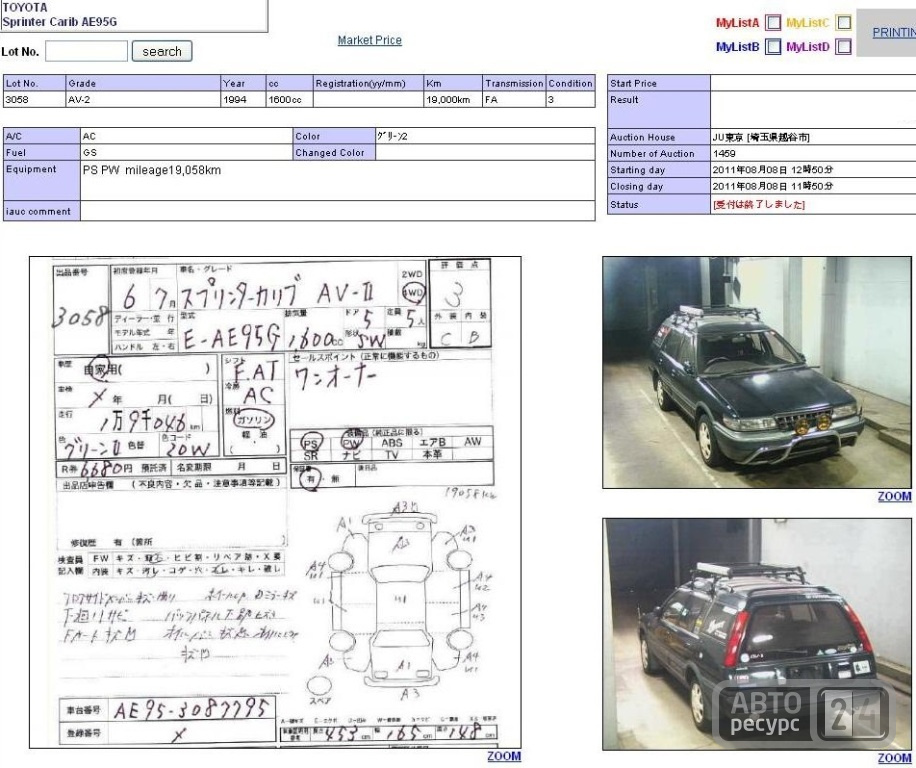Tick the MyListA checkbox
The width and height of the screenshot is (916, 768).
pos(772,23)
